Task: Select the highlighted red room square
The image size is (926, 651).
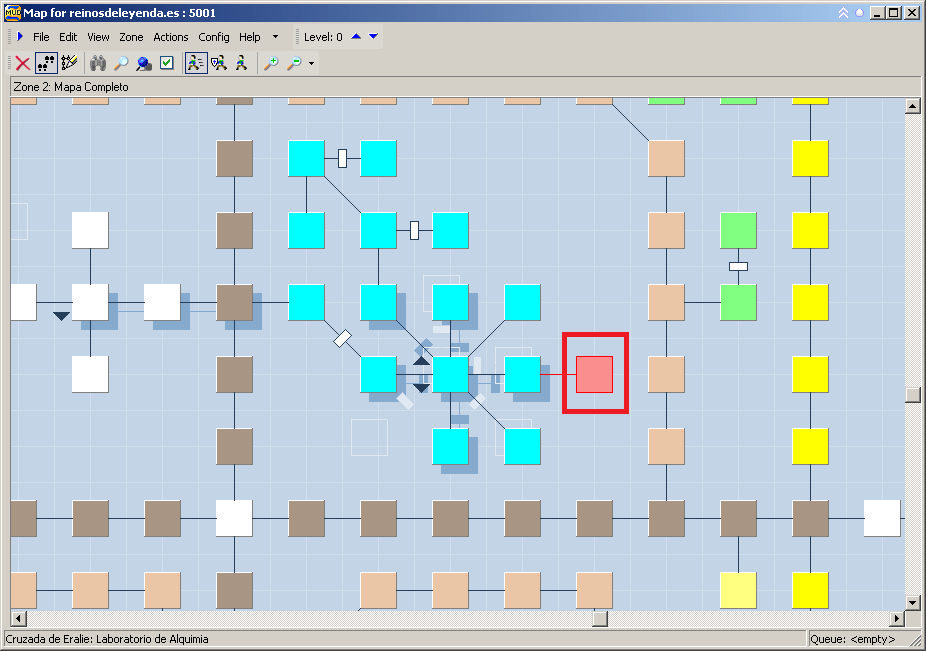Action: click(595, 374)
